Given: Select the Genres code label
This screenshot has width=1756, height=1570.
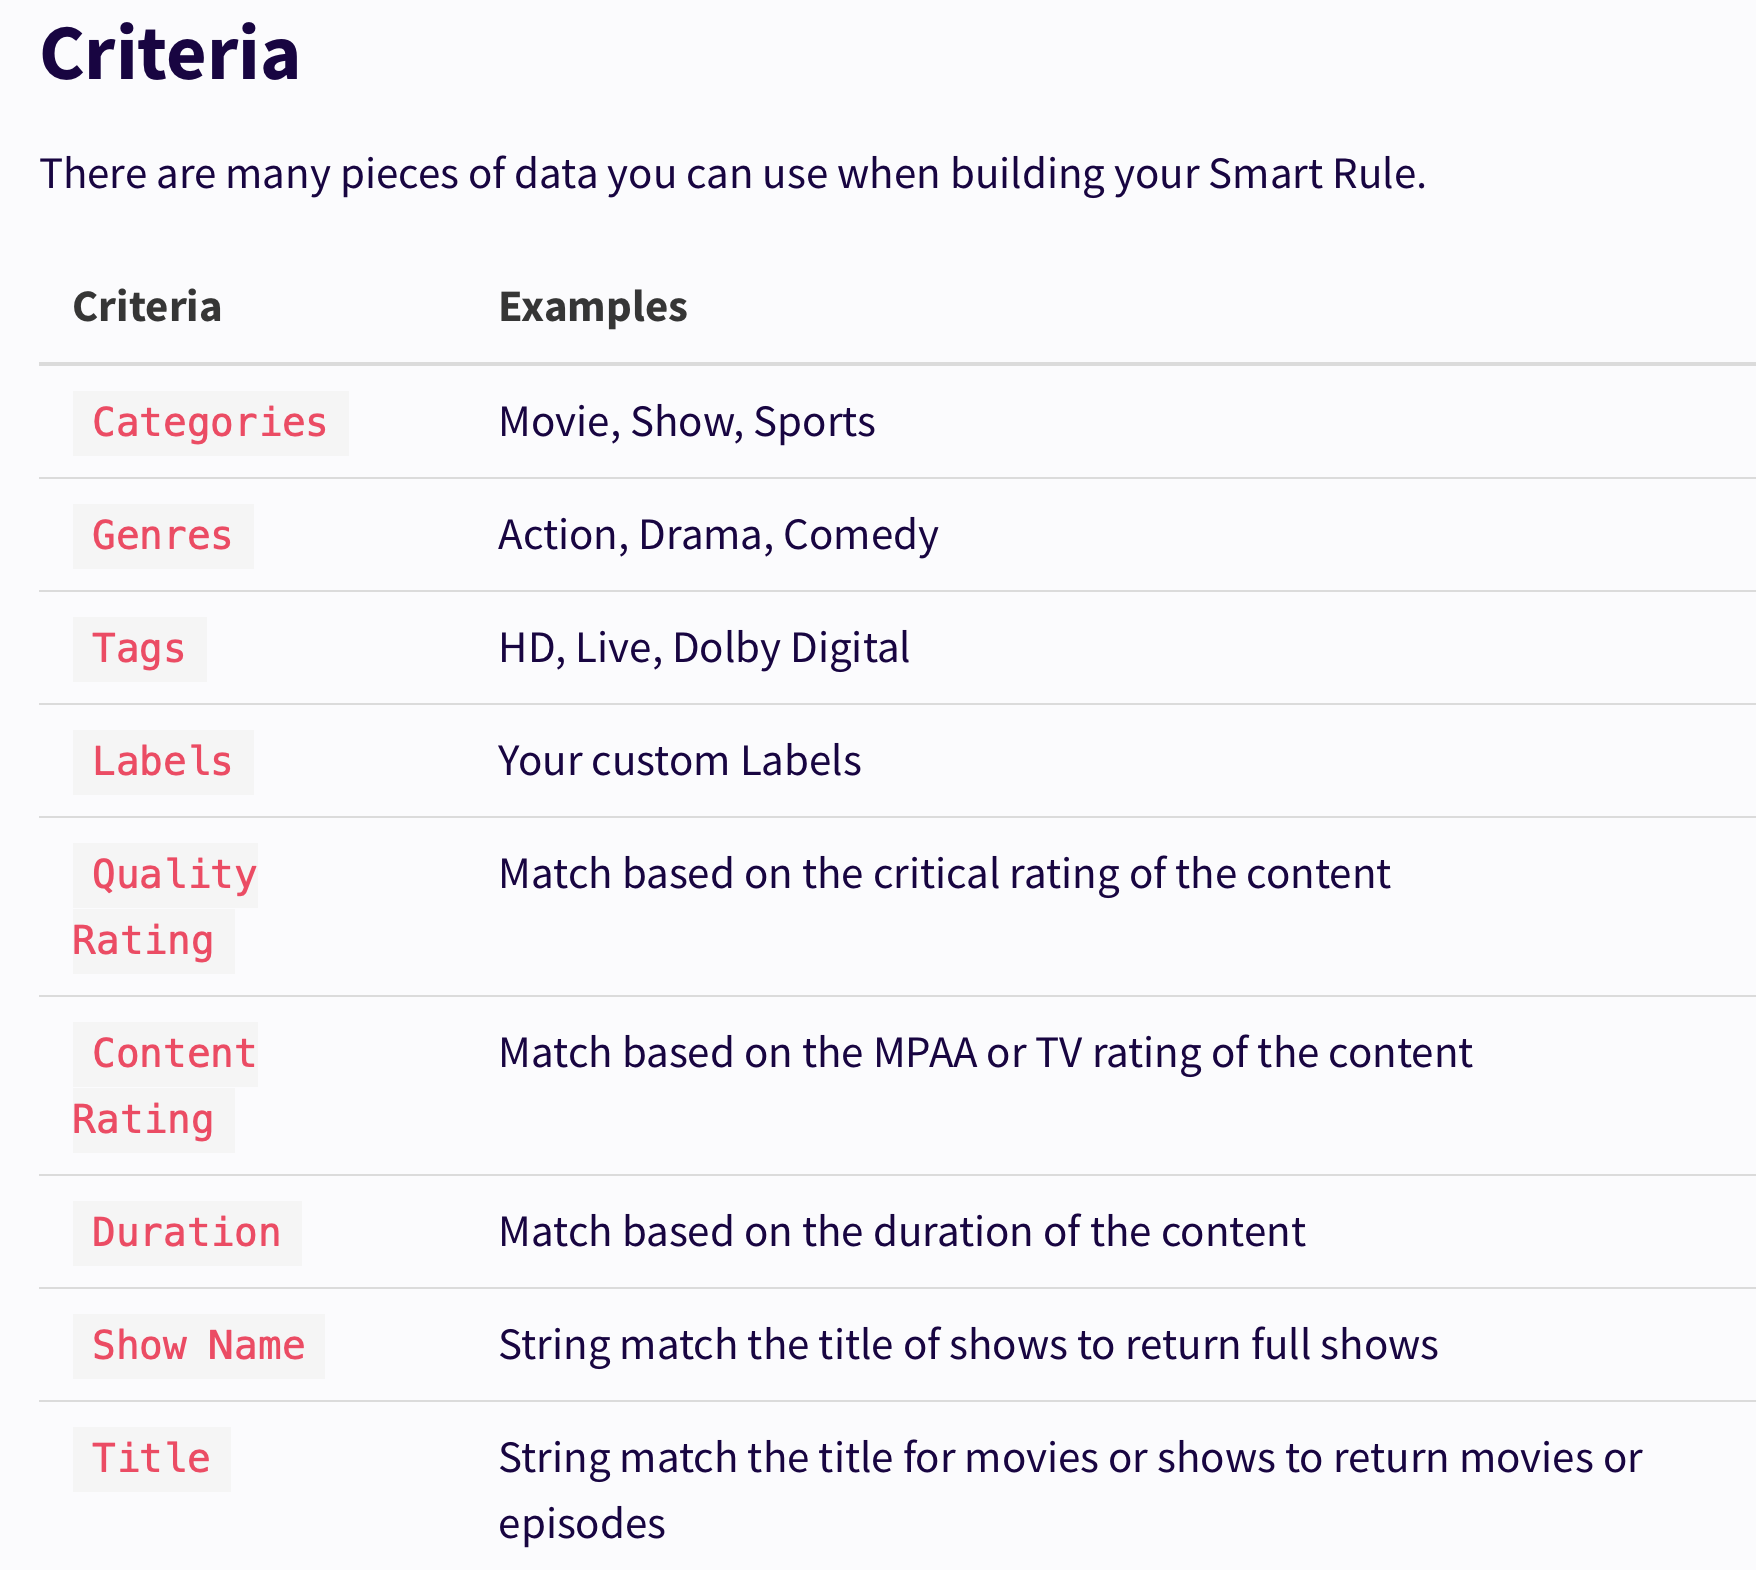Looking at the screenshot, I should 162,536.
